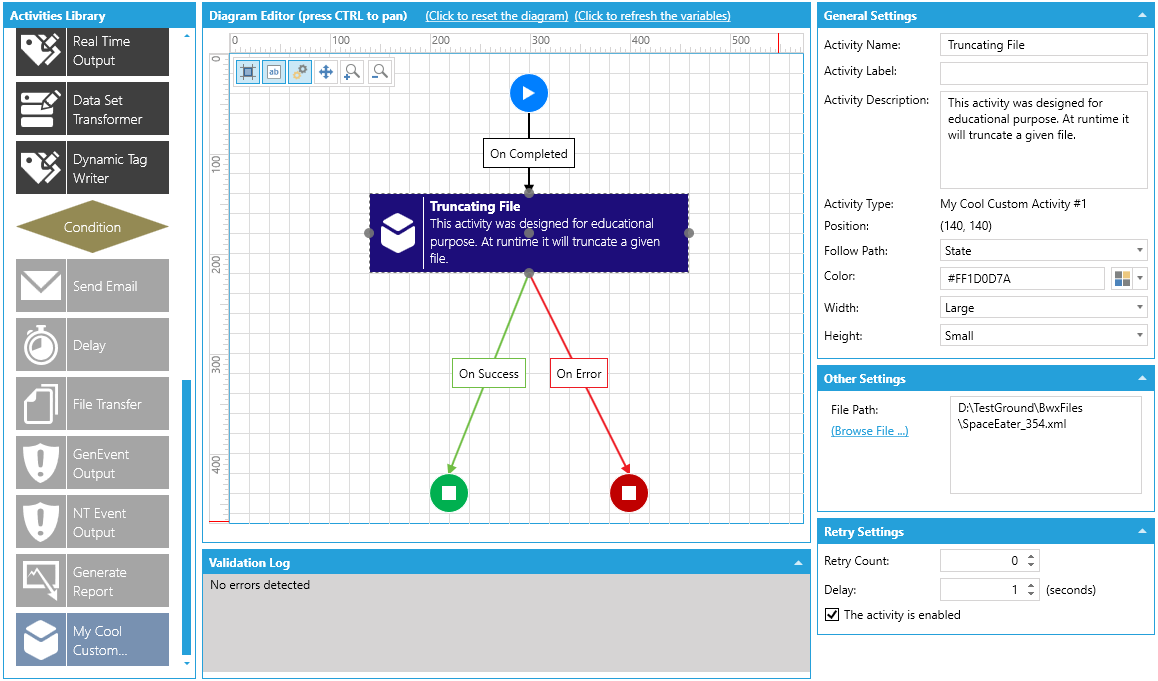Viewport: 1158px width, 681px height.
Task: Uncheck 'The activity is enabled' checkbox
Action: click(832, 615)
